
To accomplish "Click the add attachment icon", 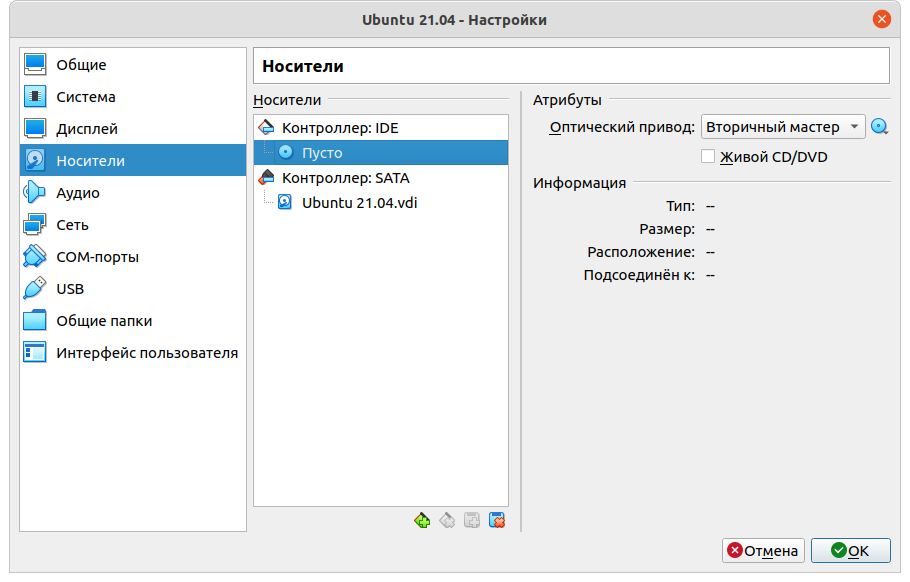I will pos(472,520).
